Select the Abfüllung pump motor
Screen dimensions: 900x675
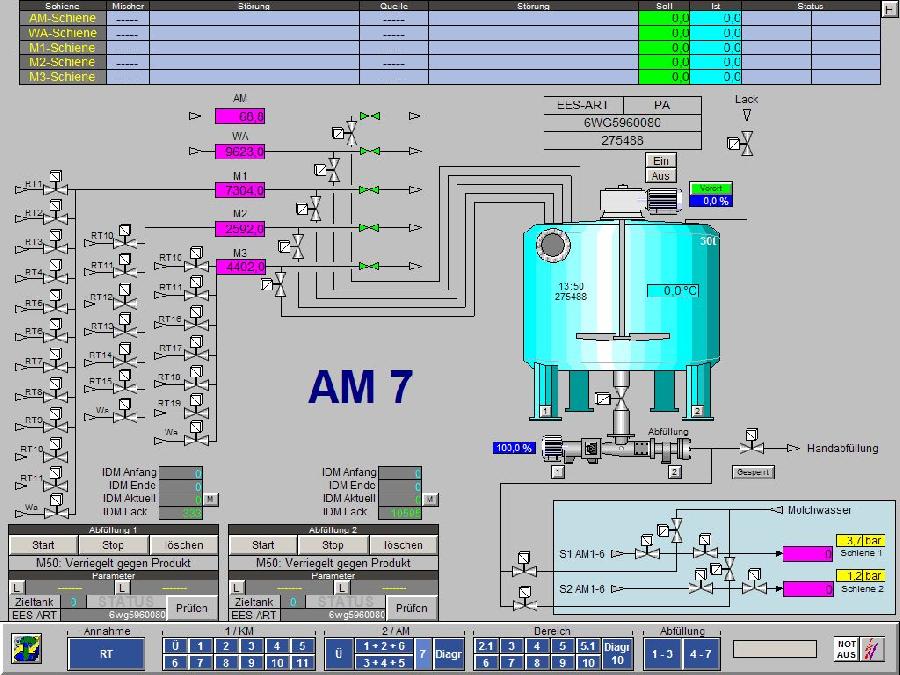click(554, 448)
